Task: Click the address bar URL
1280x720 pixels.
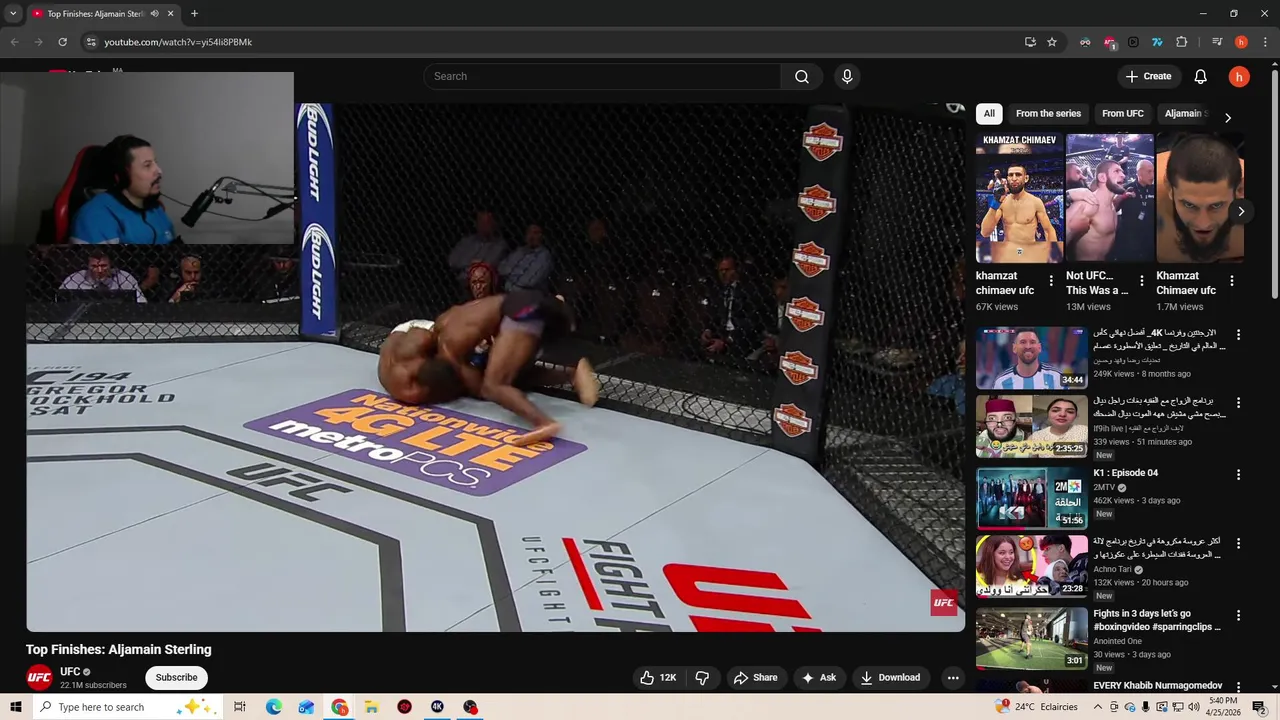Action: click(178, 42)
